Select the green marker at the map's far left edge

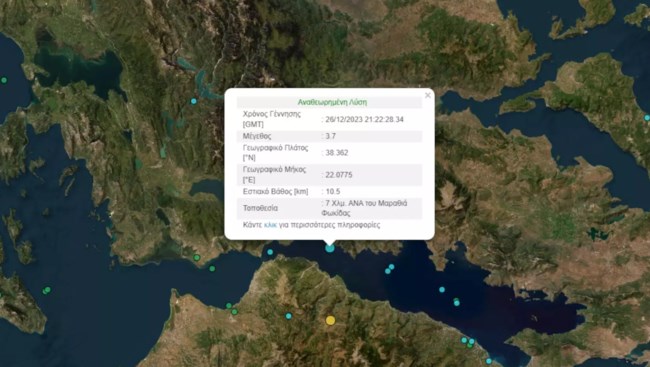[4, 80]
